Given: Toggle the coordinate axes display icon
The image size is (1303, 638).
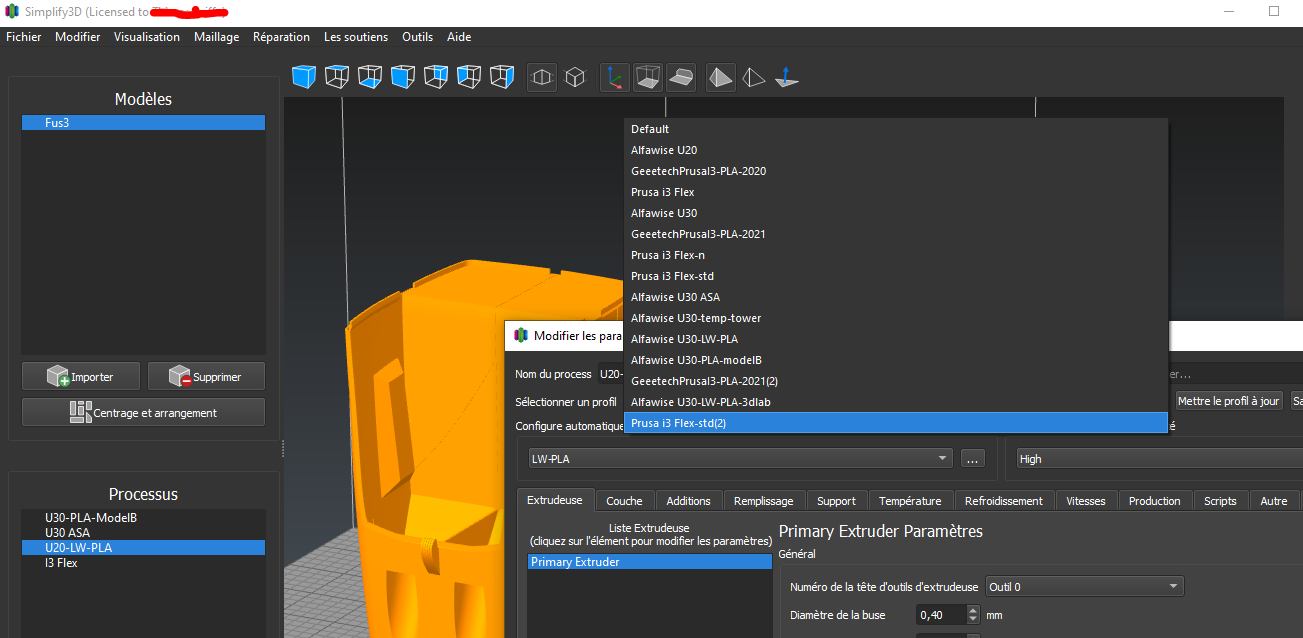Looking at the screenshot, I should [615, 76].
